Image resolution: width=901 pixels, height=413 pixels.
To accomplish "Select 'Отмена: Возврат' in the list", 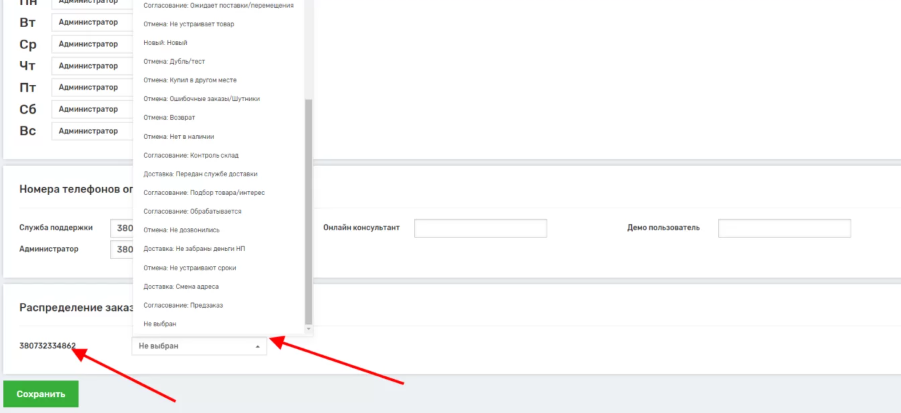I will [x=172, y=117].
